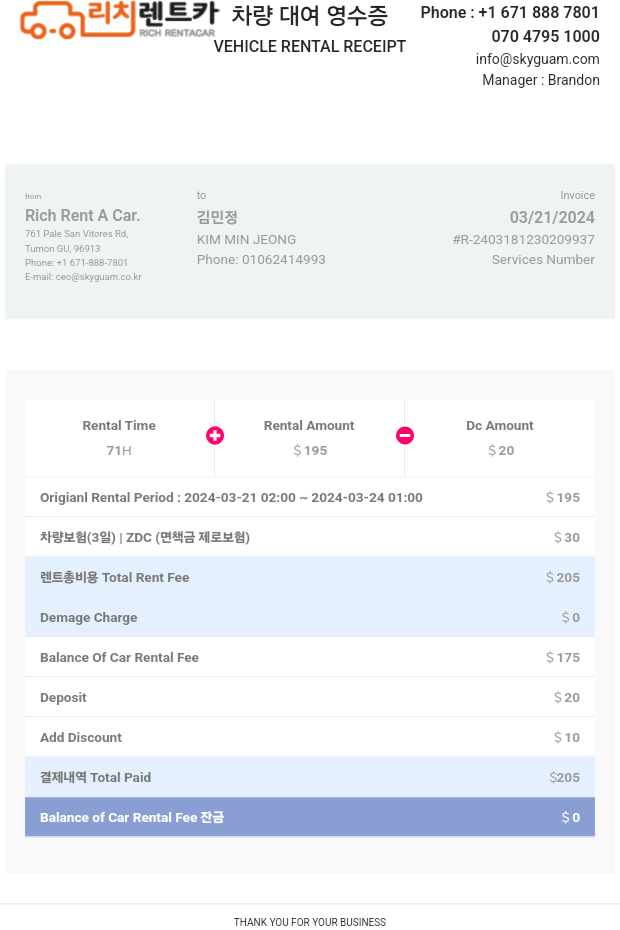The width and height of the screenshot is (620, 930).
Task: Click the Rich Rentacar car logo
Action: pos(119,20)
